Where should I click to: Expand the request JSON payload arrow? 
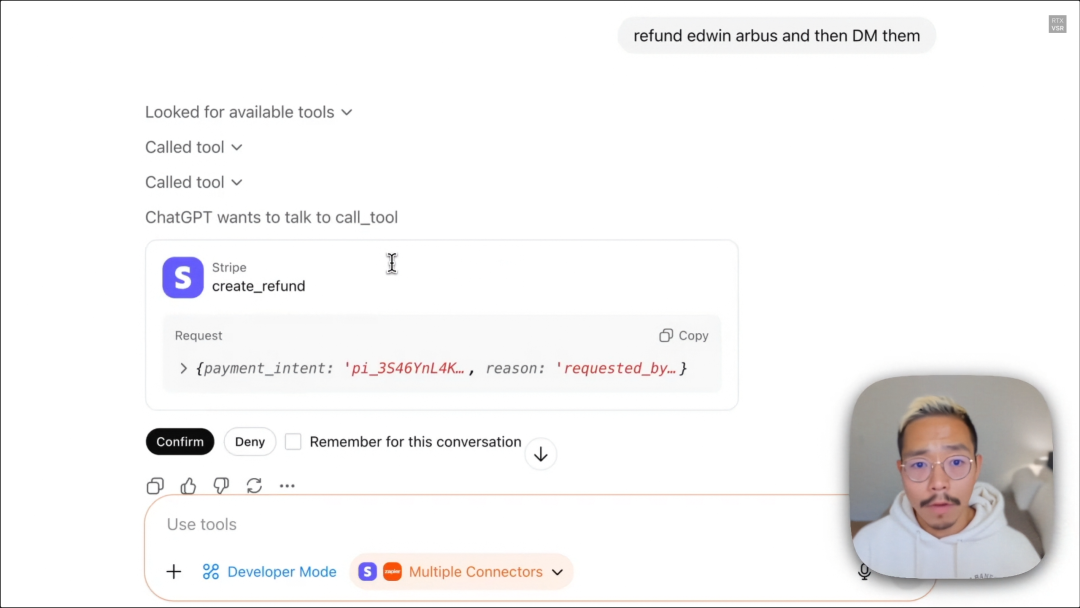click(184, 369)
